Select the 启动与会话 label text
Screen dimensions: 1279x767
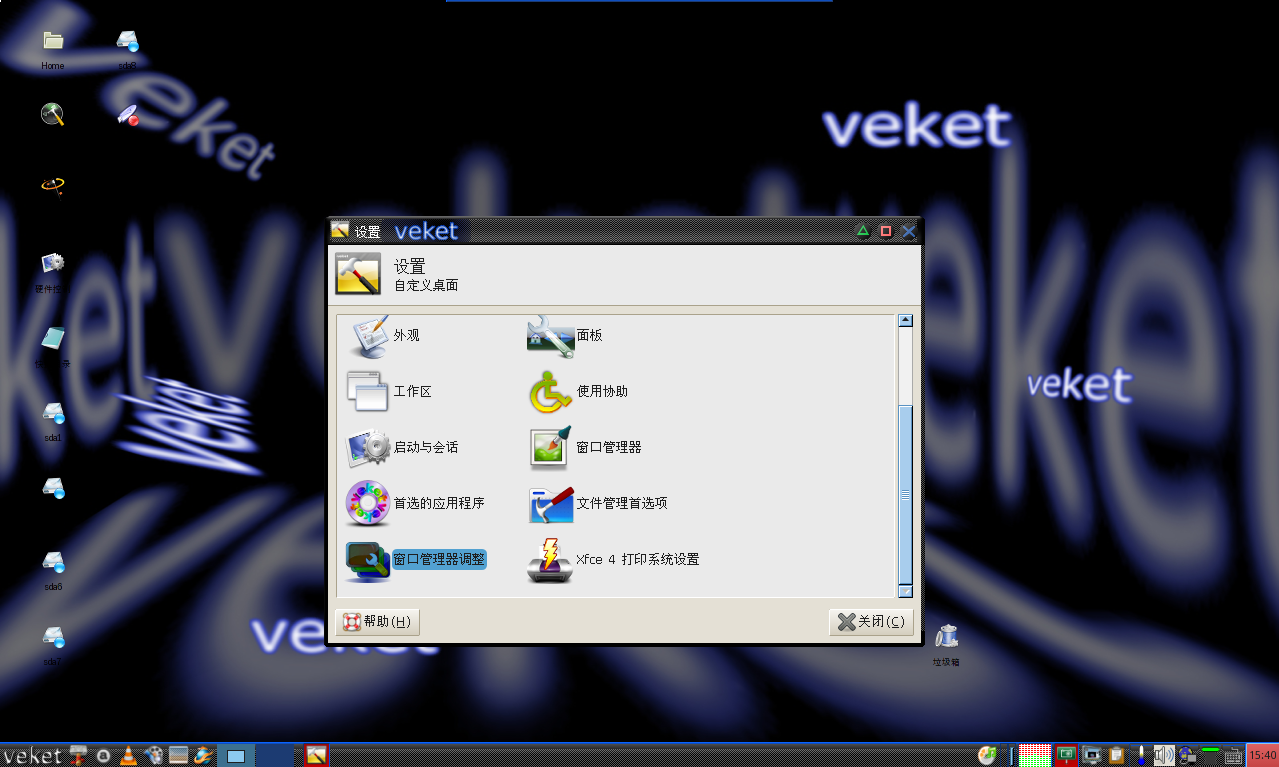[426, 447]
